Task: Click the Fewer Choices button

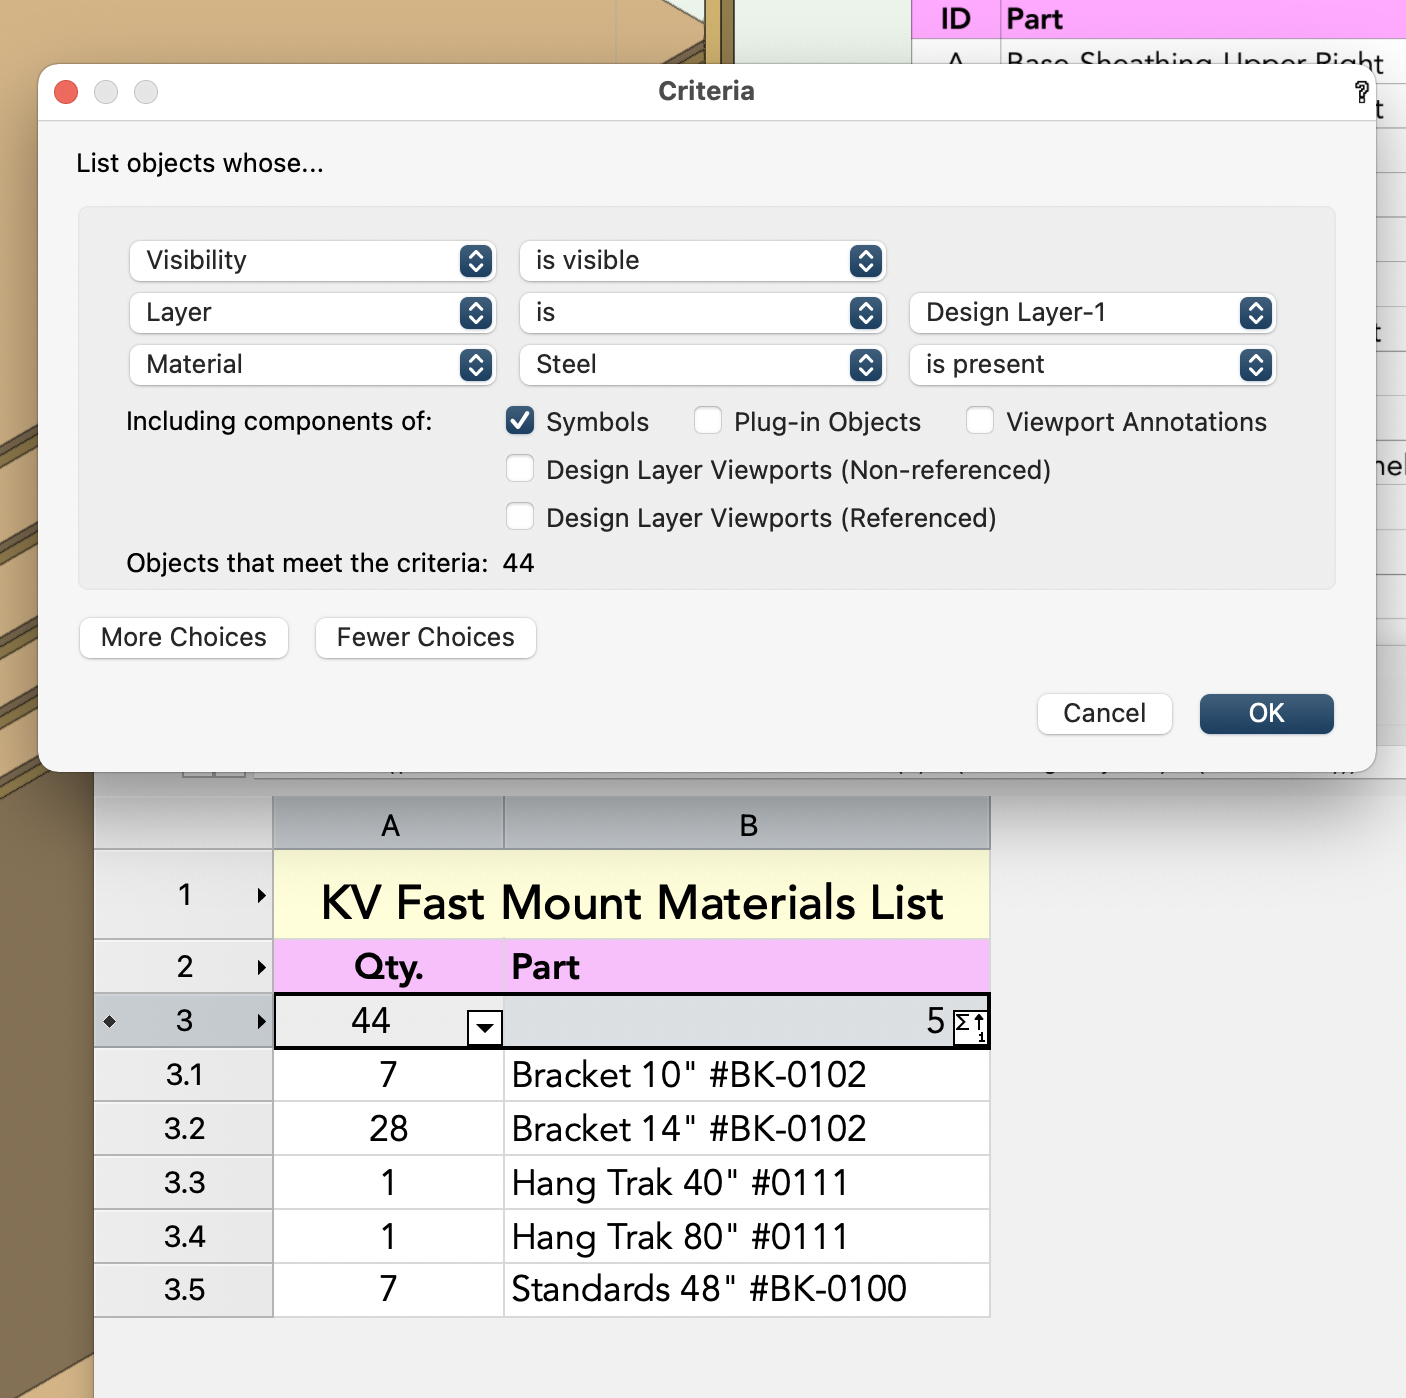Action: click(425, 637)
